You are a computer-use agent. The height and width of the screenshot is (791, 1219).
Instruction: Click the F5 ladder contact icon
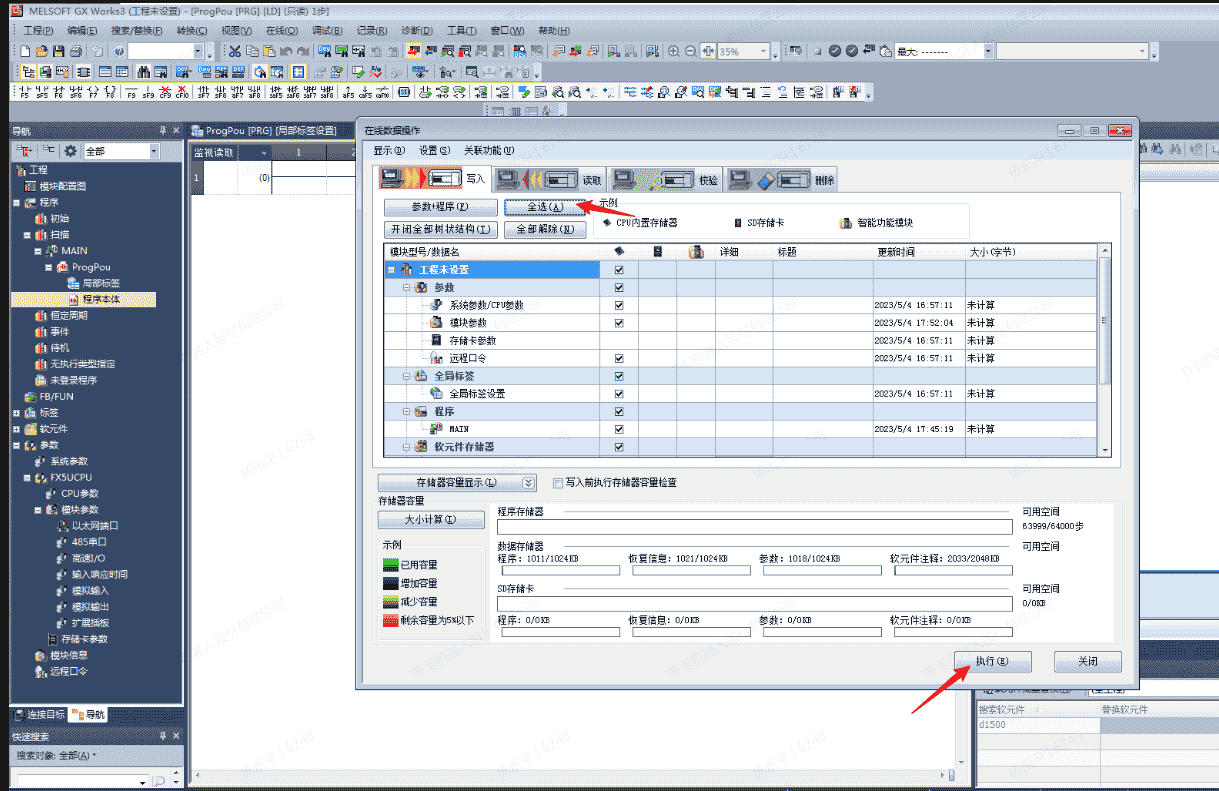click(x=25, y=93)
